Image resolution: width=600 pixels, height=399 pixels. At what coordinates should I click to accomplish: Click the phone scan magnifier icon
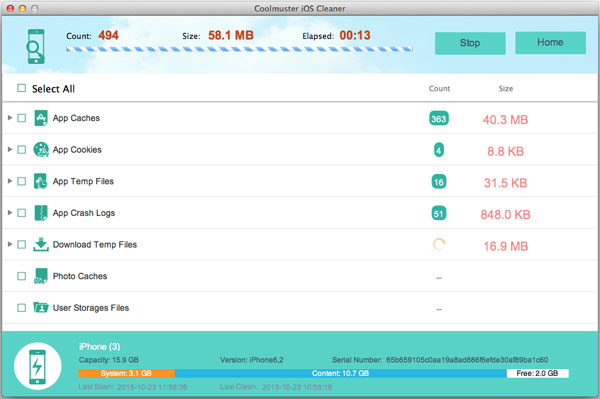coord(36,46)
